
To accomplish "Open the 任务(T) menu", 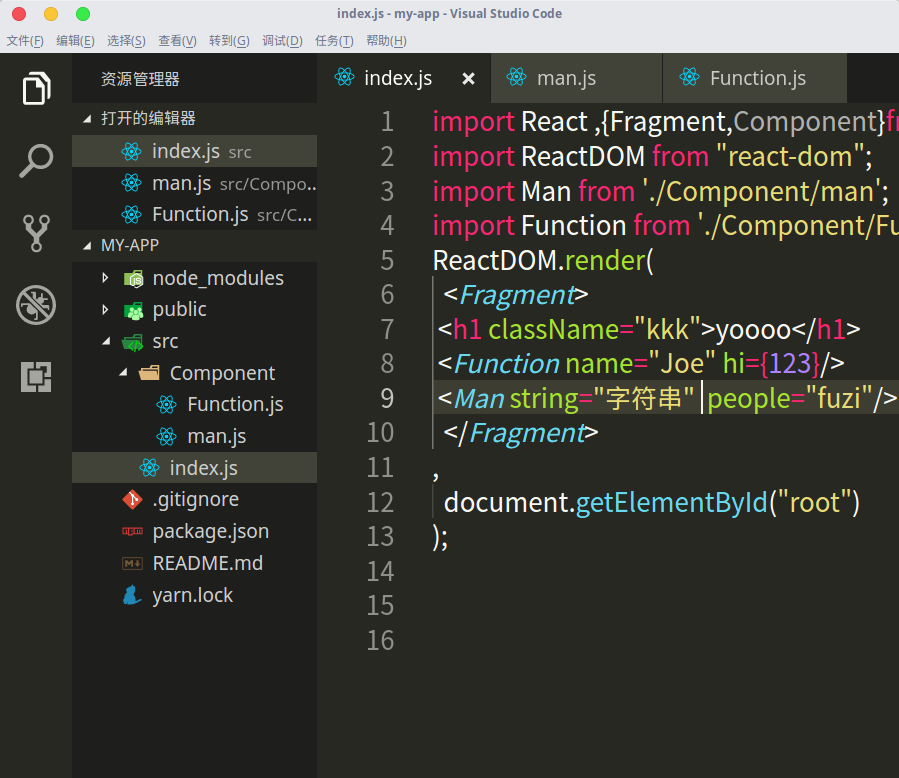I will click(x=334, y=41).
